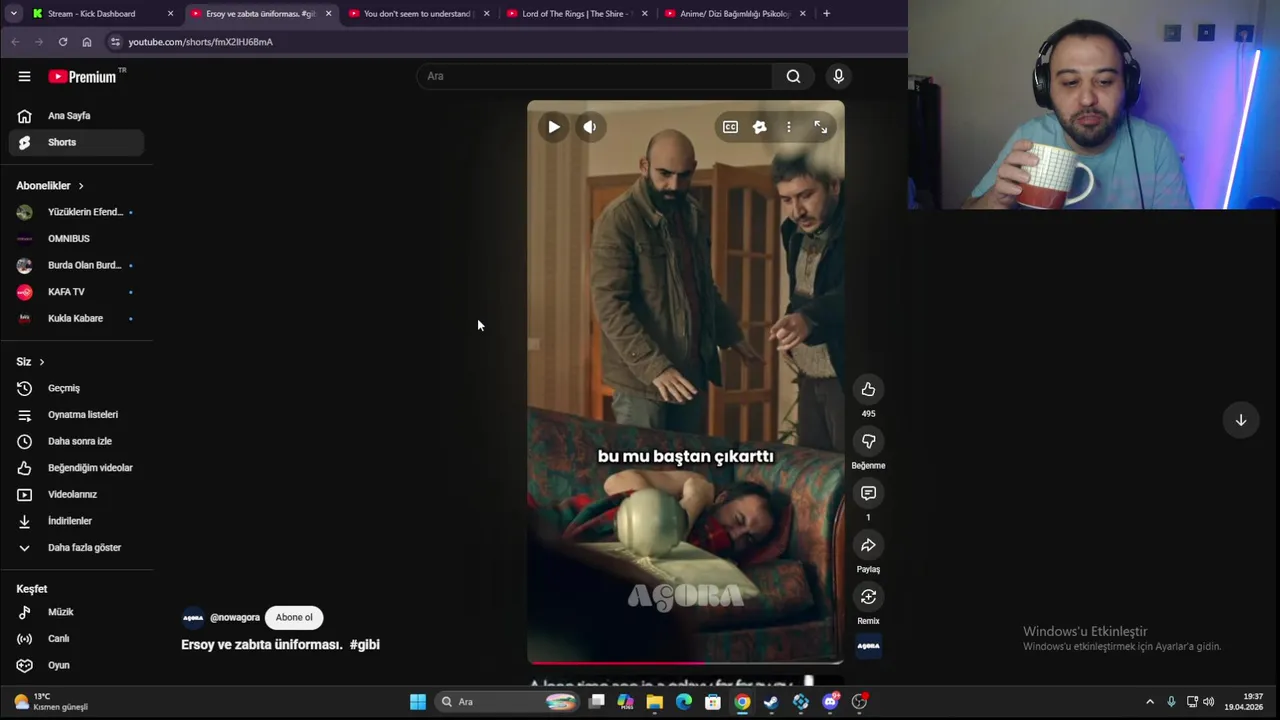This screenshot has height=720, width=1280.
Task: Open the three-dot more options menu
Action: [788, 127]
